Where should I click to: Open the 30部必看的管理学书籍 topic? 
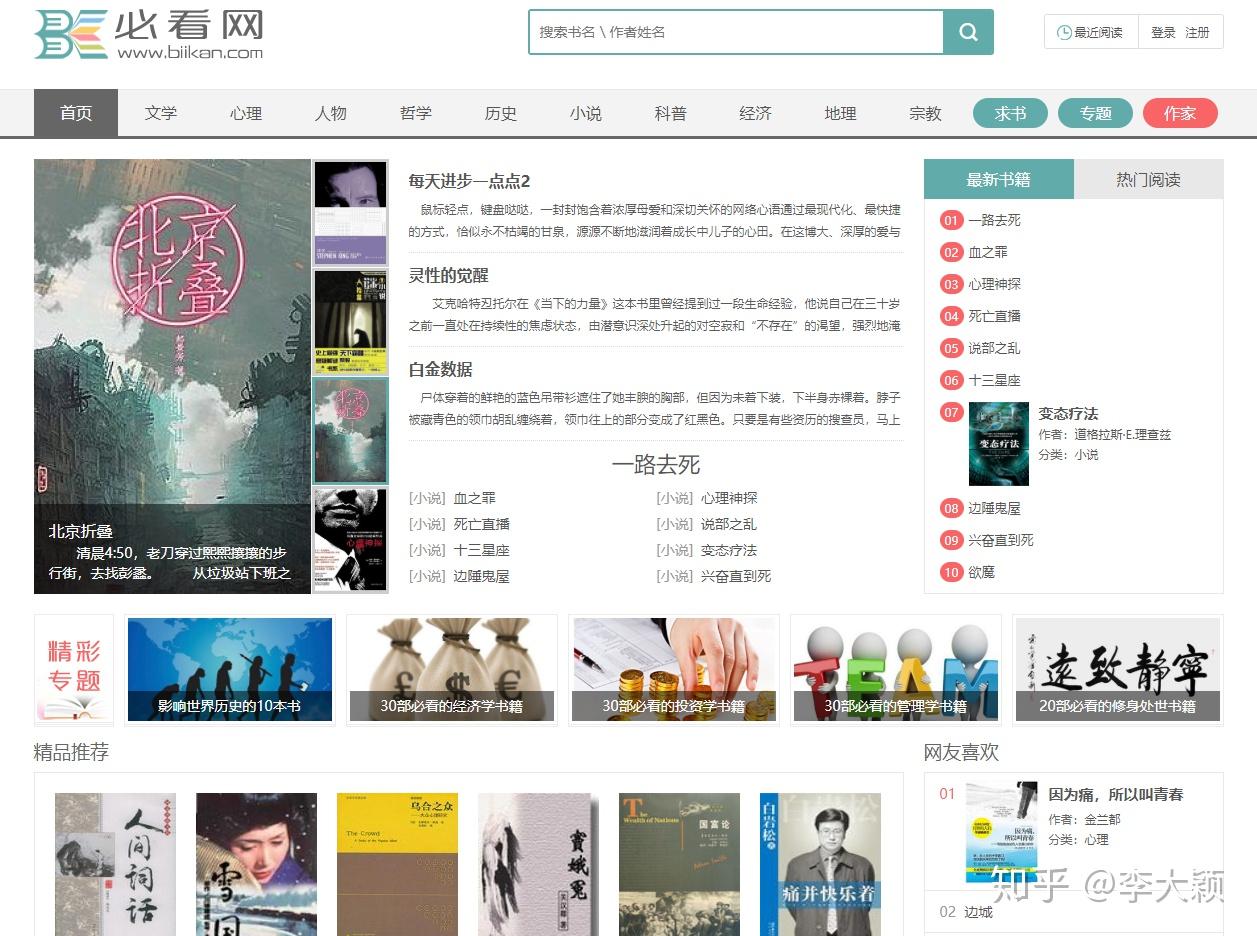click(896, 669)
